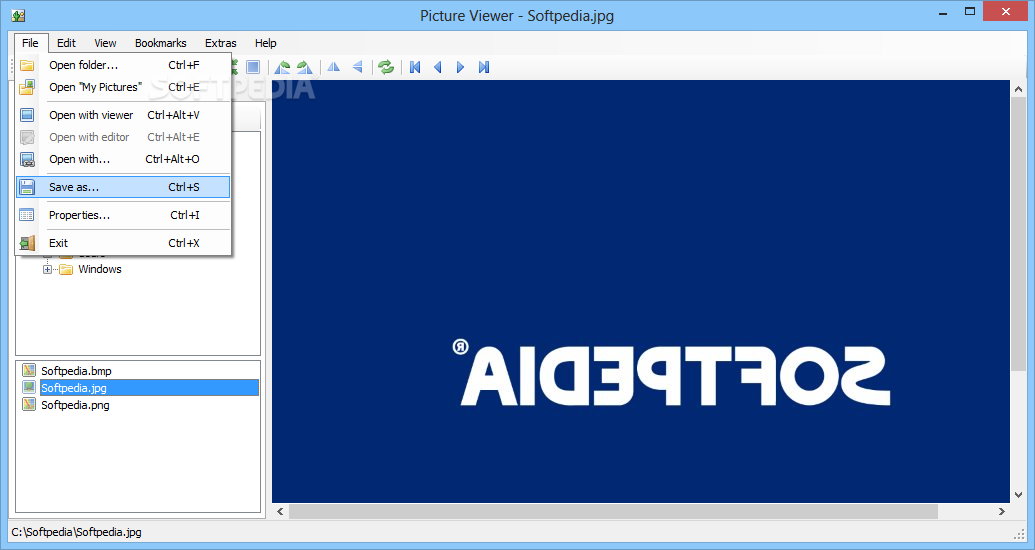
Task: Choose Exit from File menu
Action: [123, 243]
